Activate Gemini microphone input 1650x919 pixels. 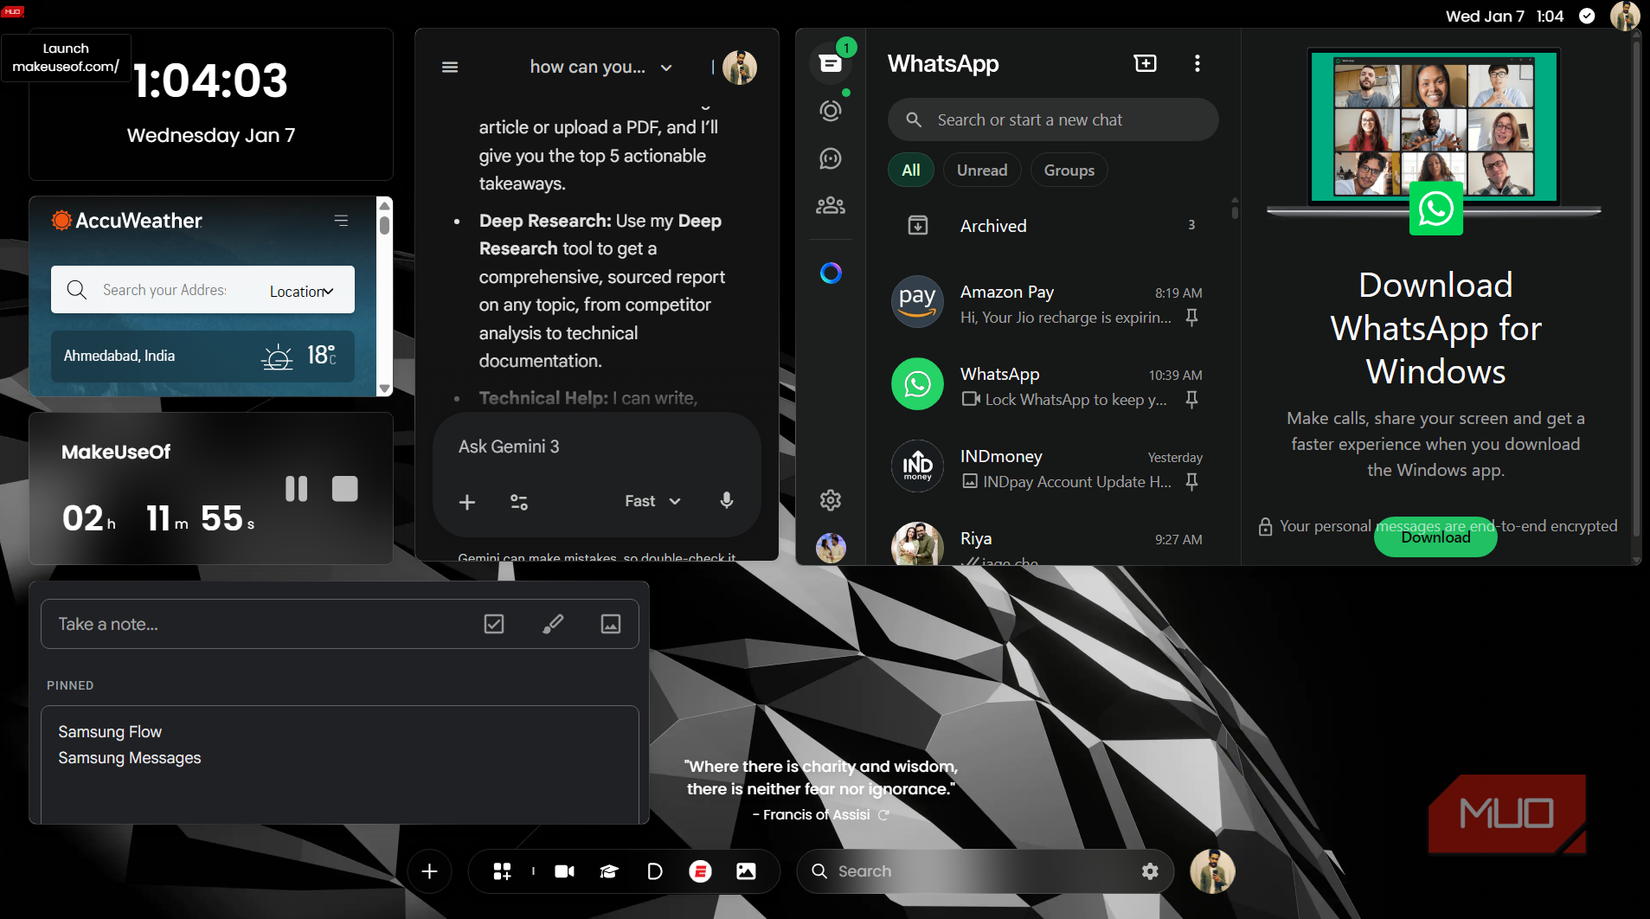point(727,501)
